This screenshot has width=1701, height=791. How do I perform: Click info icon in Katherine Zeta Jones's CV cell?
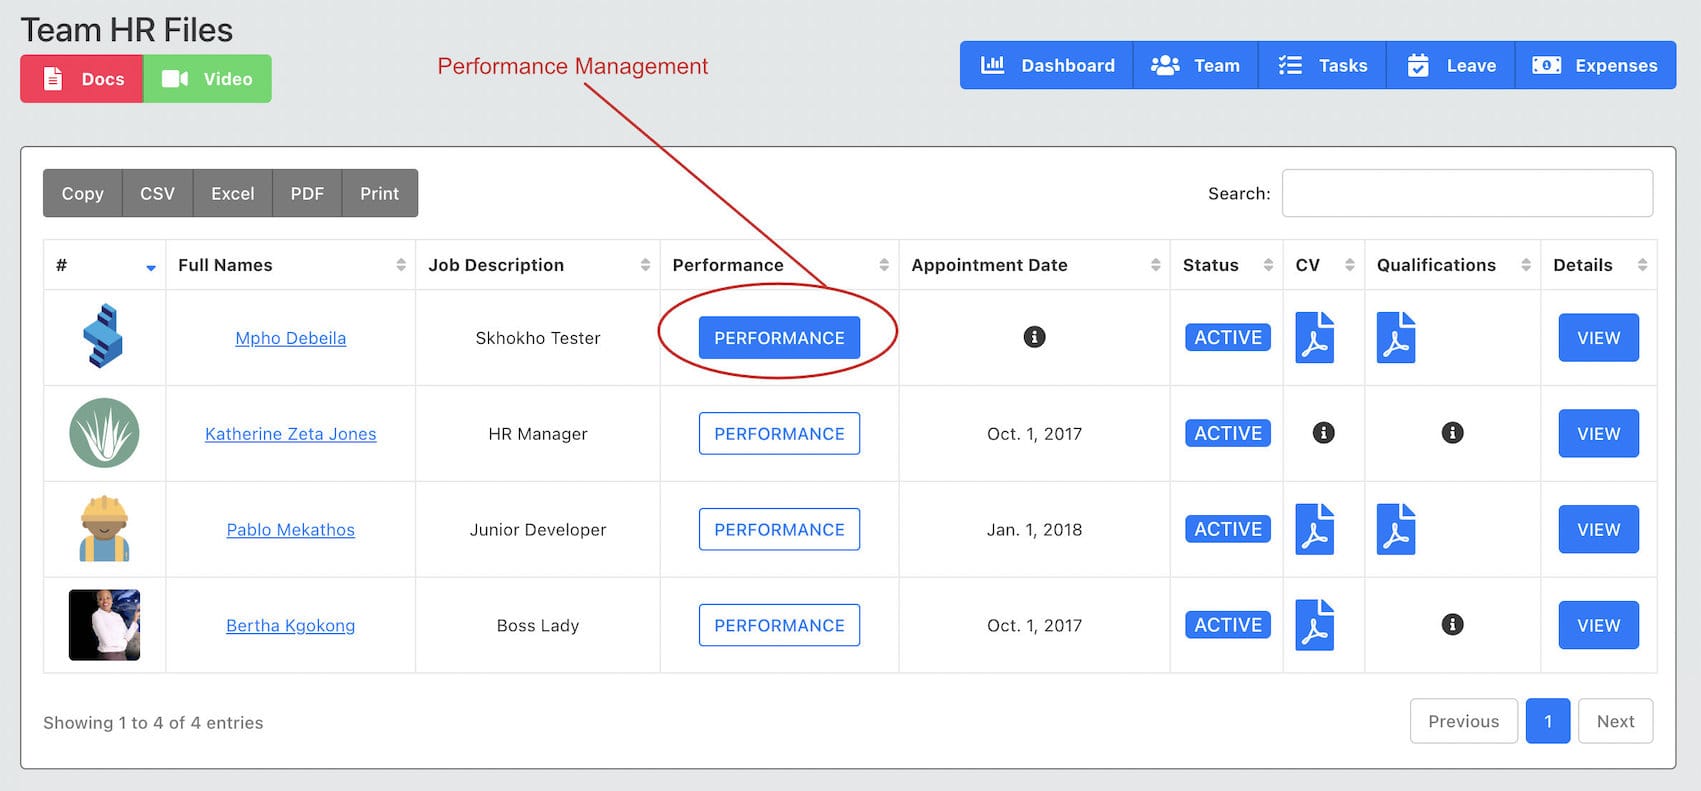(x=1323, y=433)
